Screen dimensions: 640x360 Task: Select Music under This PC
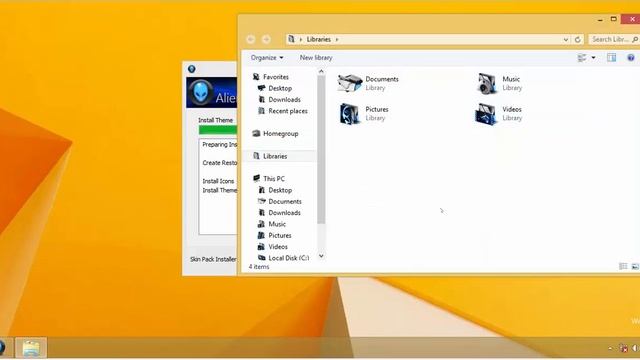point(277,224)
